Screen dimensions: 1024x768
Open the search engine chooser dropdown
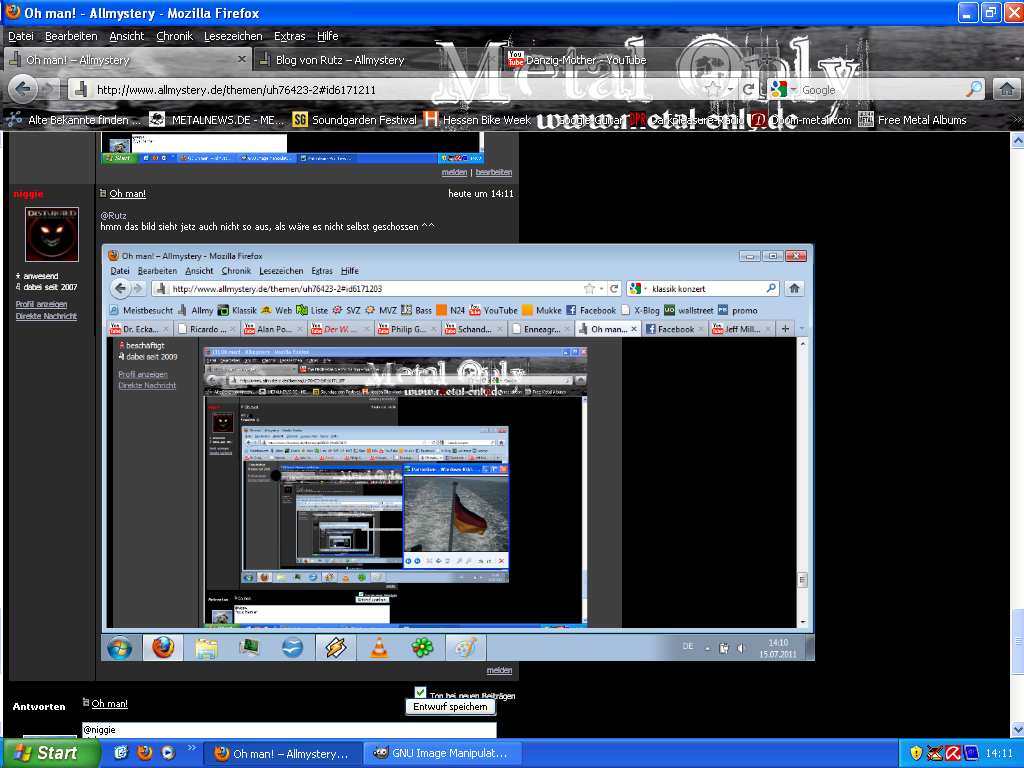784,89
